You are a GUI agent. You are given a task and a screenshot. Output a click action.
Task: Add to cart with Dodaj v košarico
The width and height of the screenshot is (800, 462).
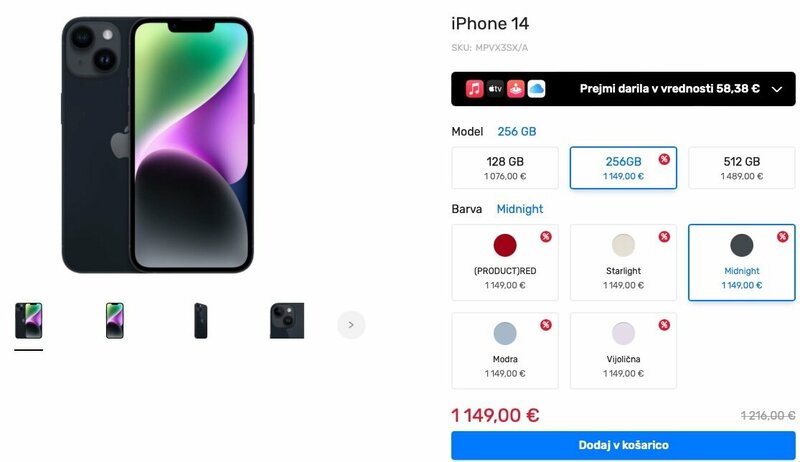tap(623, 445)
